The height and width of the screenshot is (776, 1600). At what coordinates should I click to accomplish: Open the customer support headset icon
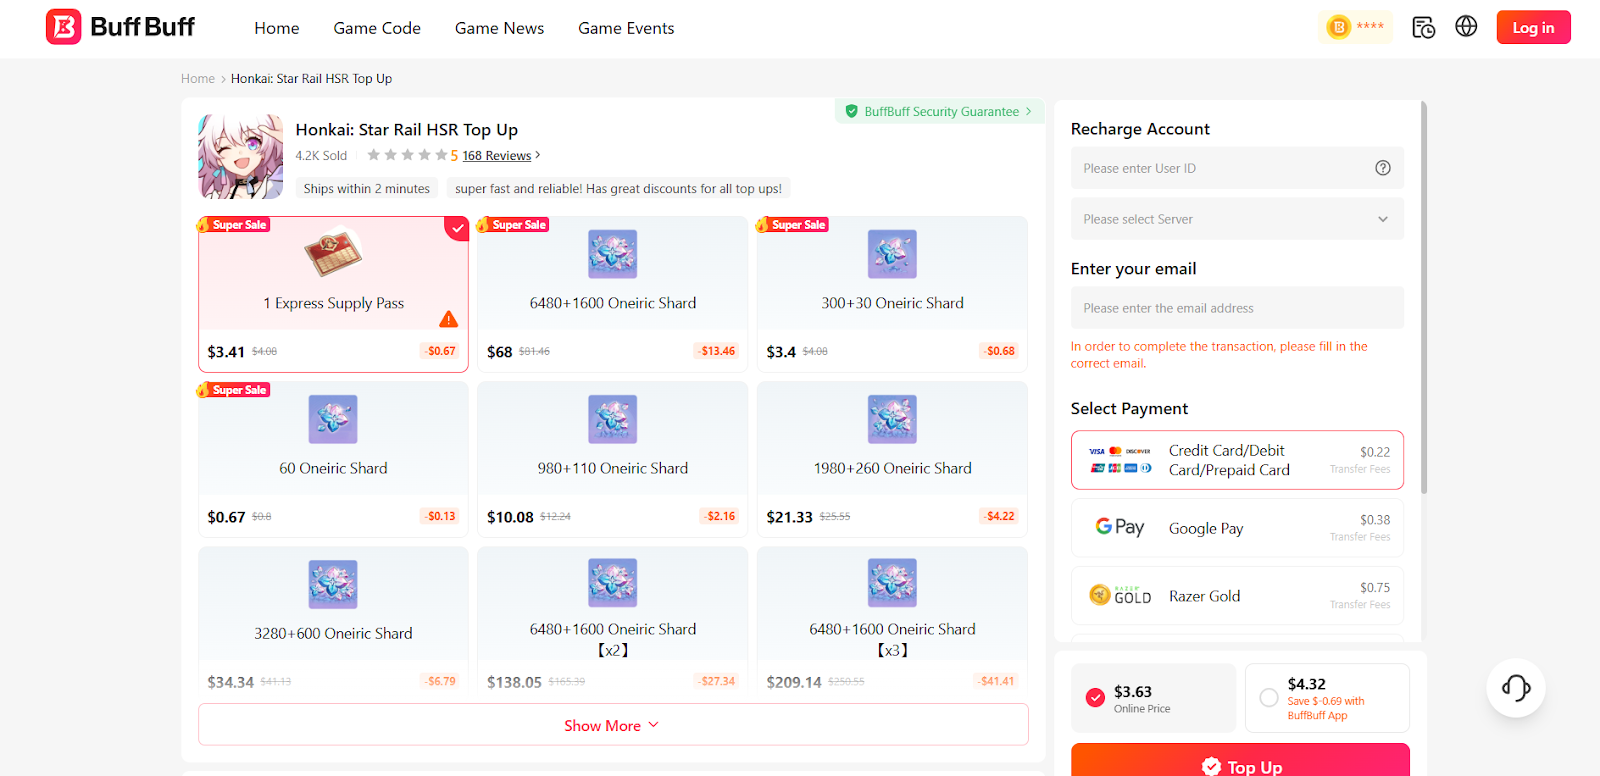coord(1515,688)
